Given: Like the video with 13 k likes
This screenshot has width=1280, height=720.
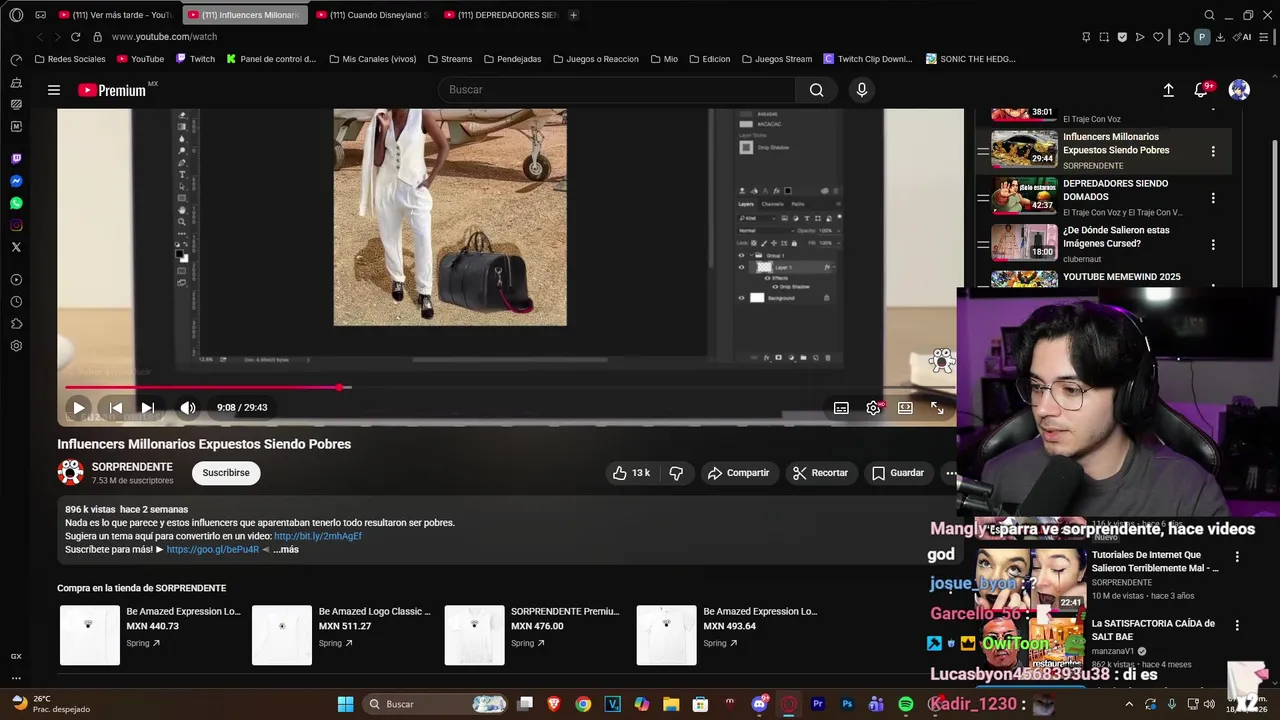Looking at the screenshot, I should pyautogui.click(x=632, y=473).
